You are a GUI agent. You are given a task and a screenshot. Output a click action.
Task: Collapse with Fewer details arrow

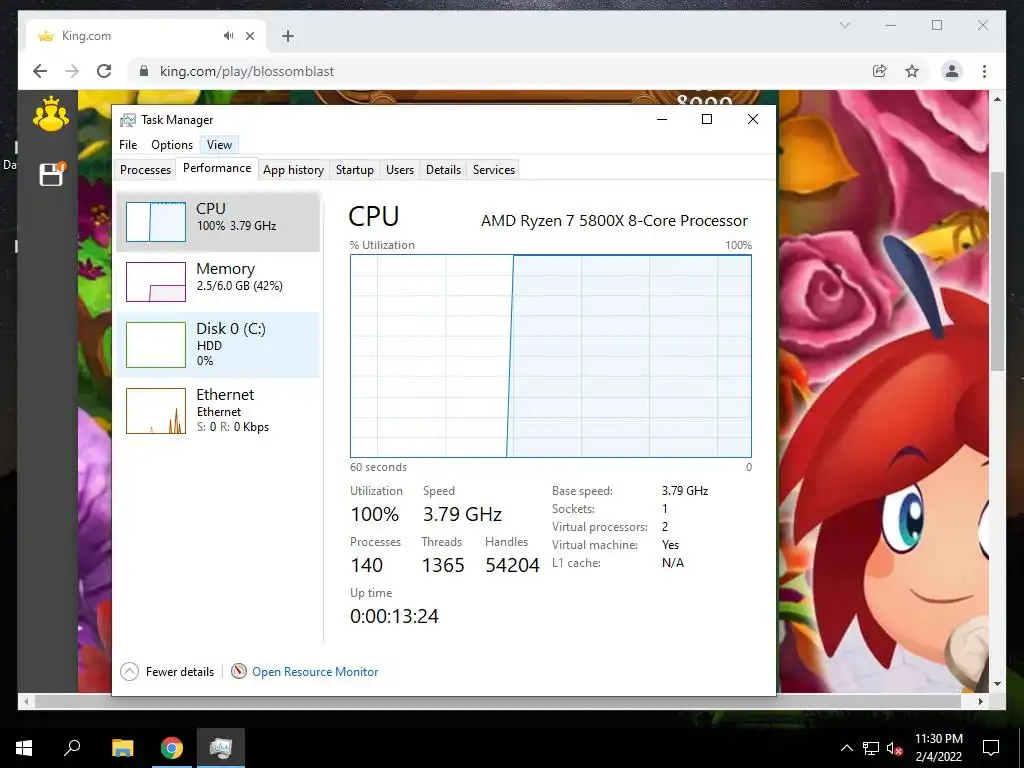(129, 671)
